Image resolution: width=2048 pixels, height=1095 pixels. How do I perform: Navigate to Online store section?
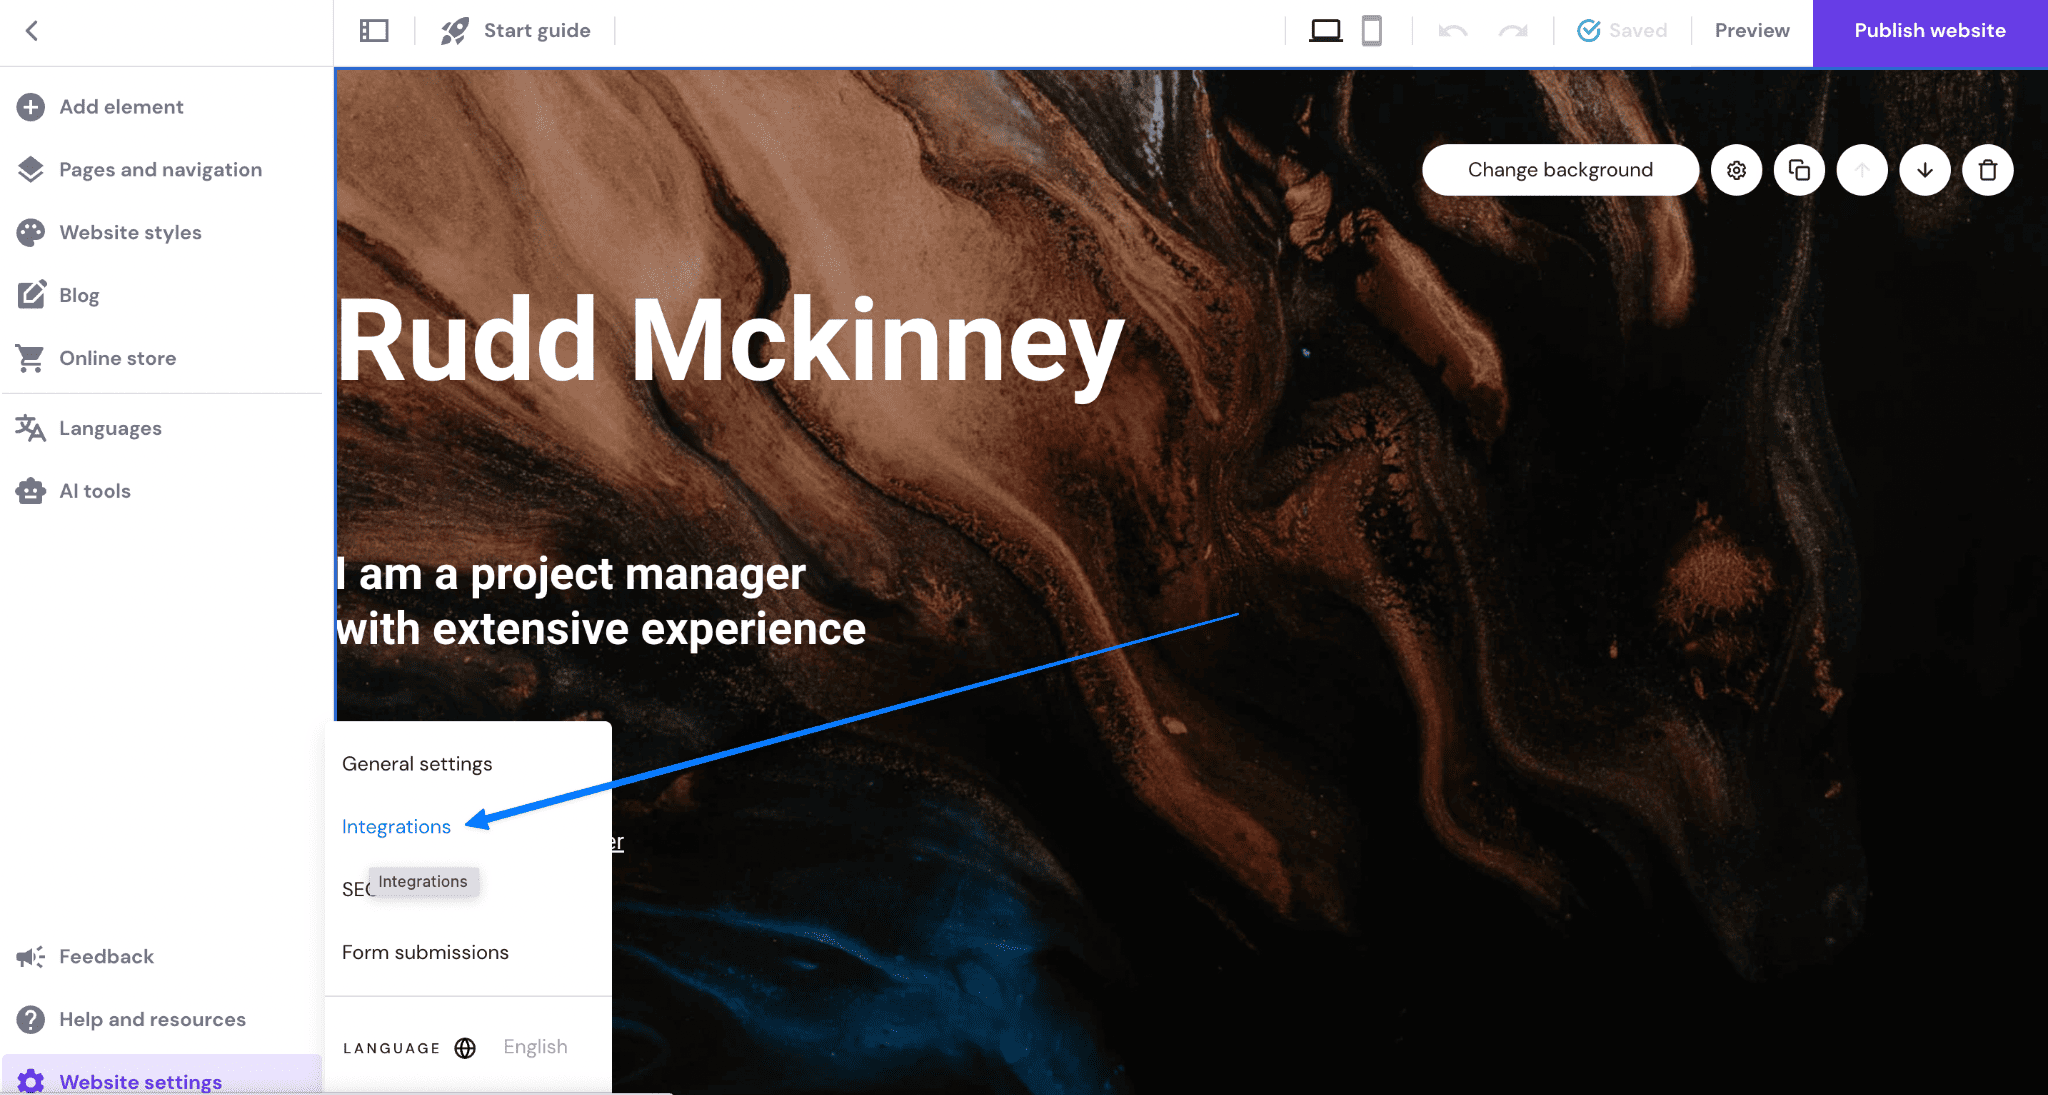click(x=118, y=358)
